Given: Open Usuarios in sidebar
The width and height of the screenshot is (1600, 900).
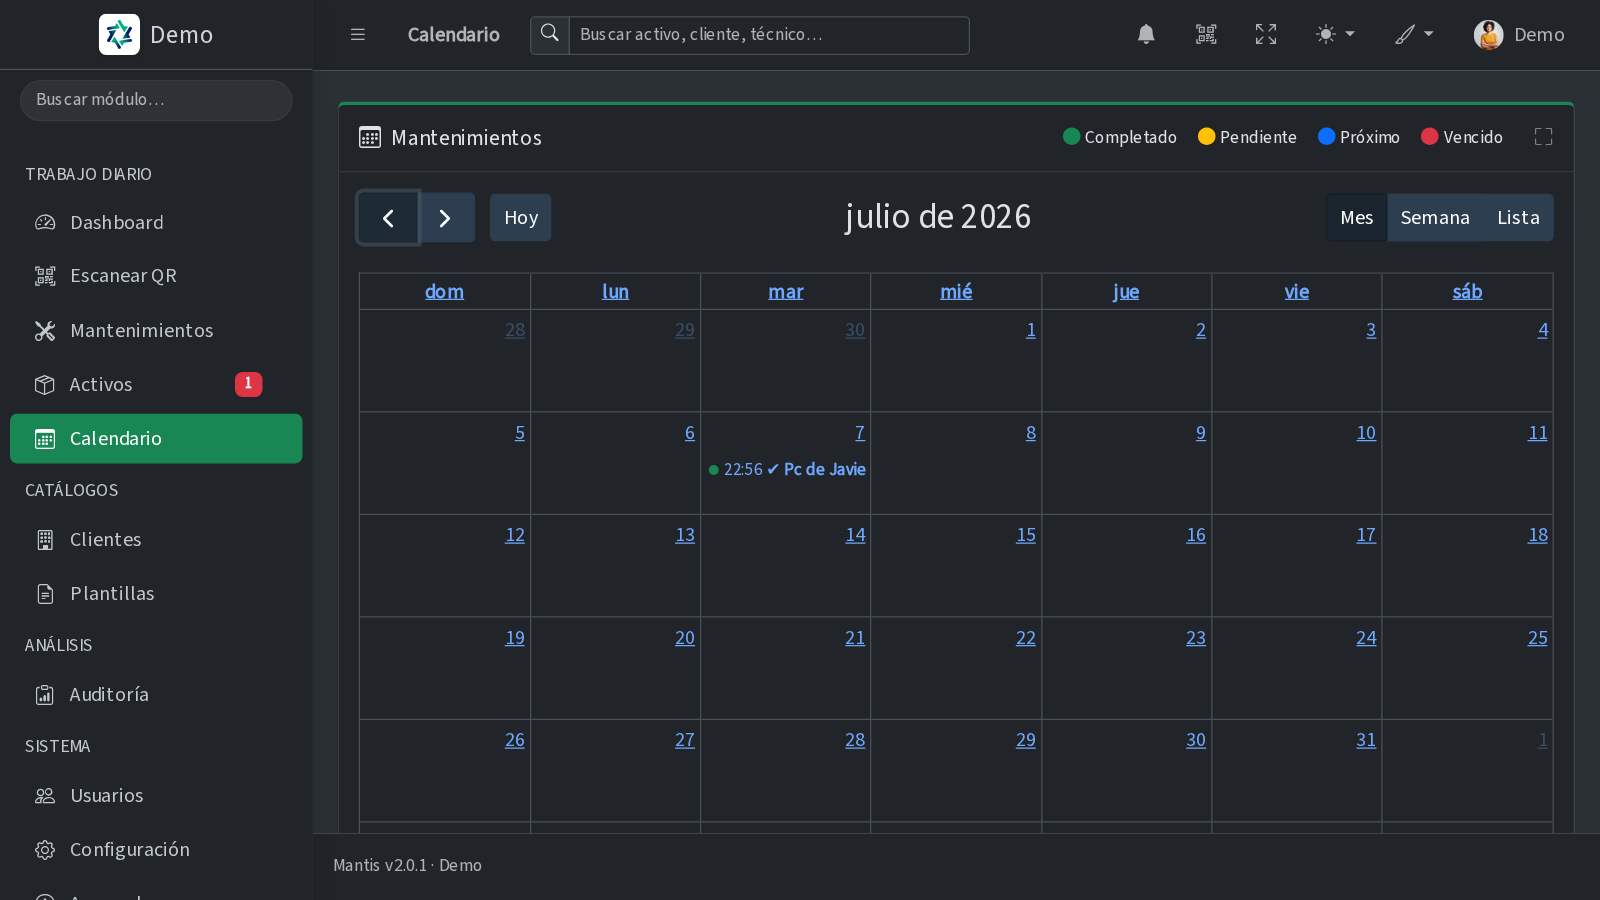Looking at the screenshot, I should [x=156, y=795].
